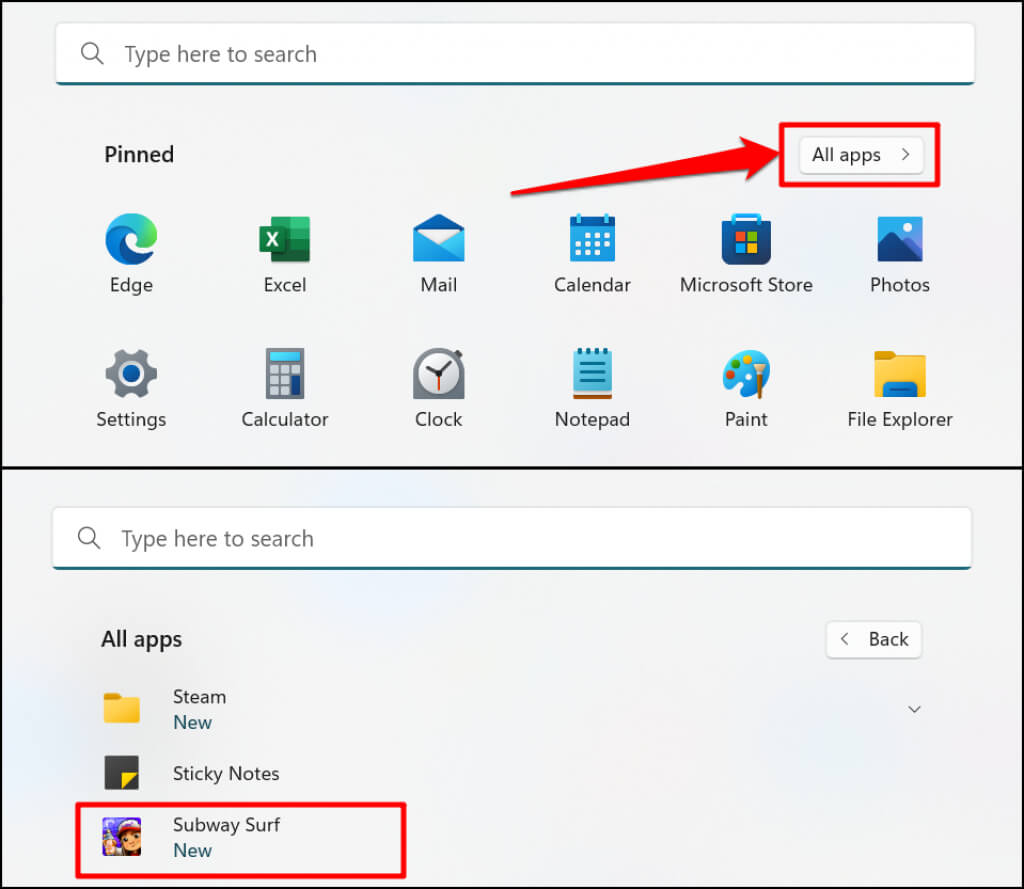Select the Subway Surf list label
This screenshot has height=889, width=1024.
tap(226, 826)
